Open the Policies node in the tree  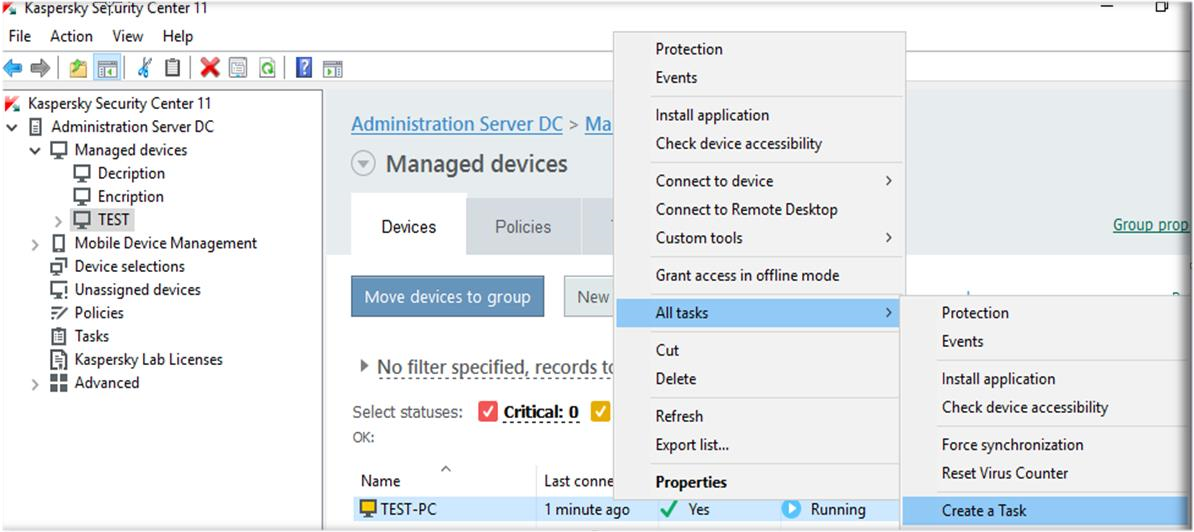click(99, 313)
